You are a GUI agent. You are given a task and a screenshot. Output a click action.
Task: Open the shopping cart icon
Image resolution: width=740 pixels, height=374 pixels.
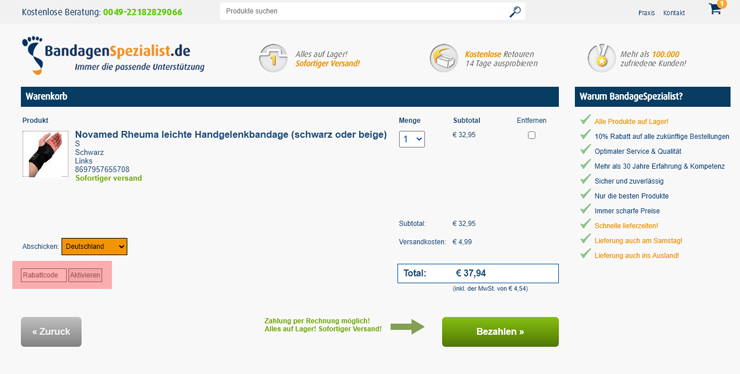pyautogui.click(x=716, y=8)
